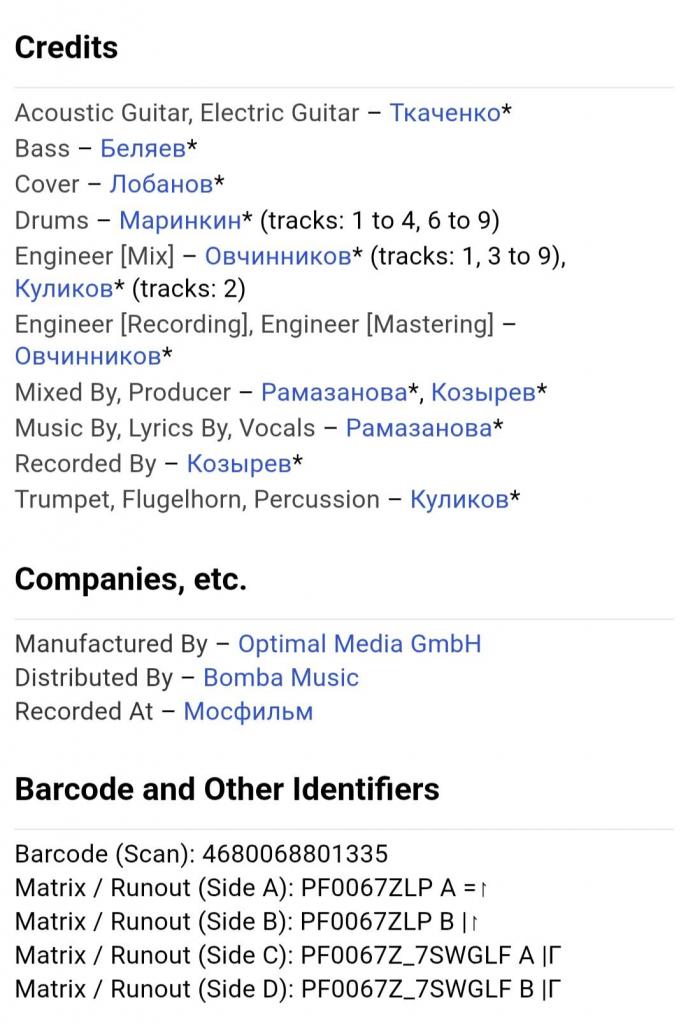Click the Barcode and Other Identifiers heading

click(x=227, y=790)
